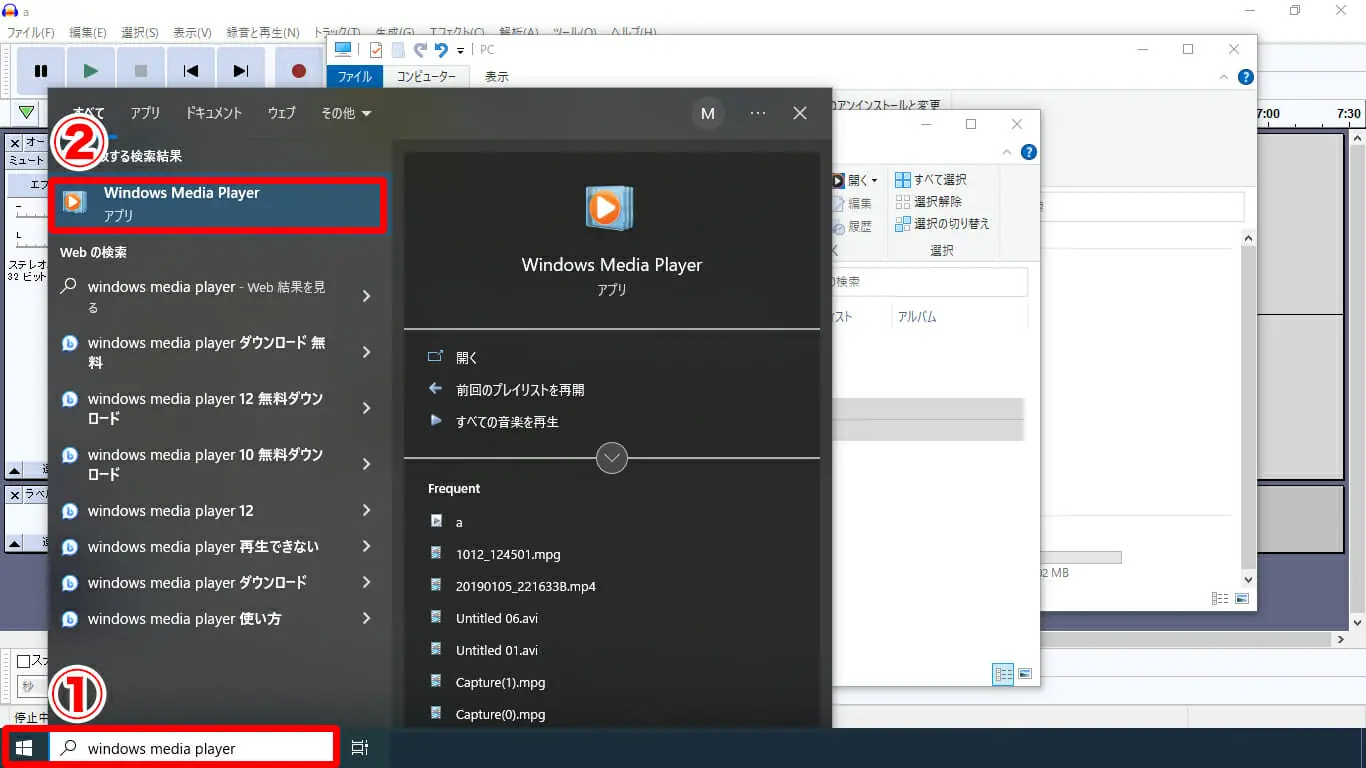Toggle the ミュート button on the track
The height and width of the screenshot is (768, 1366).
tap(27, 160)
